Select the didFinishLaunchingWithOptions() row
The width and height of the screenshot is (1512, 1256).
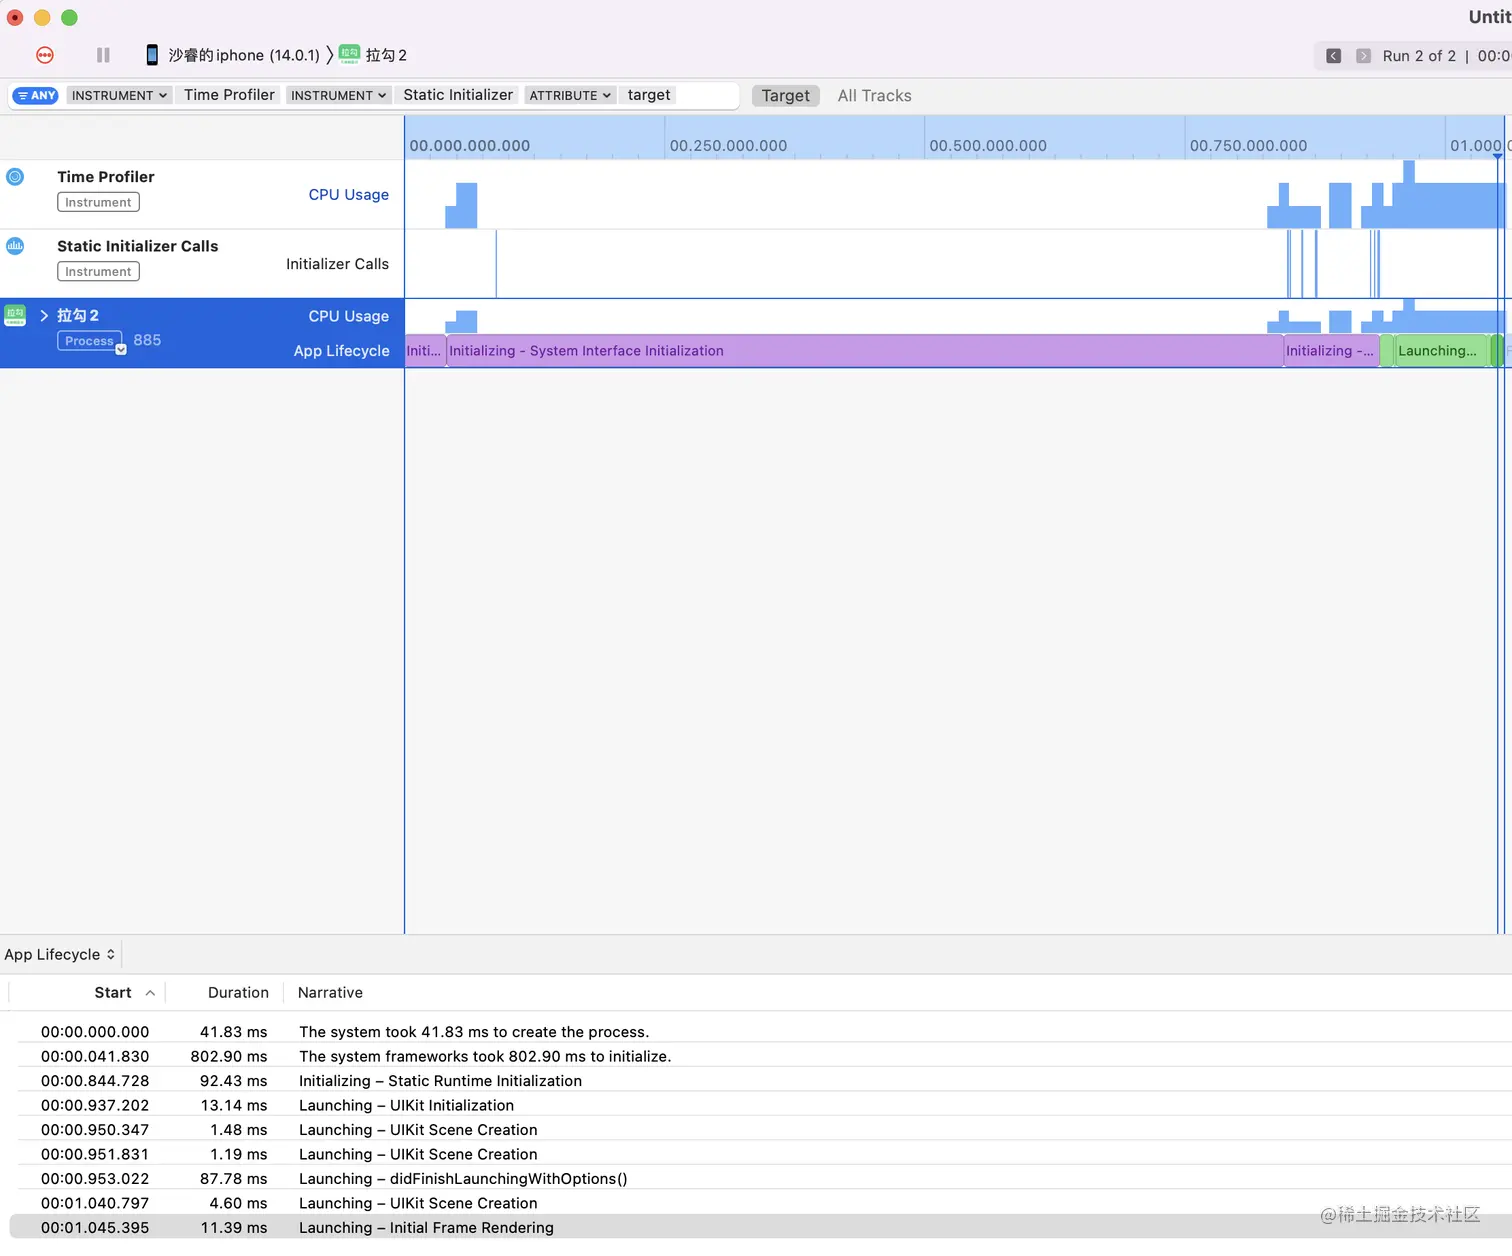[x=760, y=1179]
